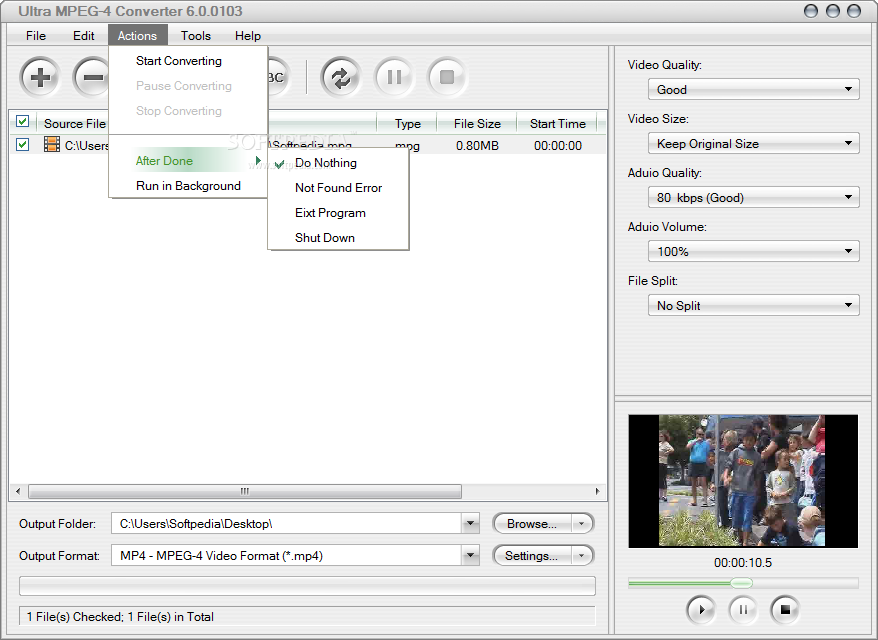The width and height of the screenshot is (878, 640).
Task: Click the 00:00:10.5 preview time label
Action: tap(742, 563)
